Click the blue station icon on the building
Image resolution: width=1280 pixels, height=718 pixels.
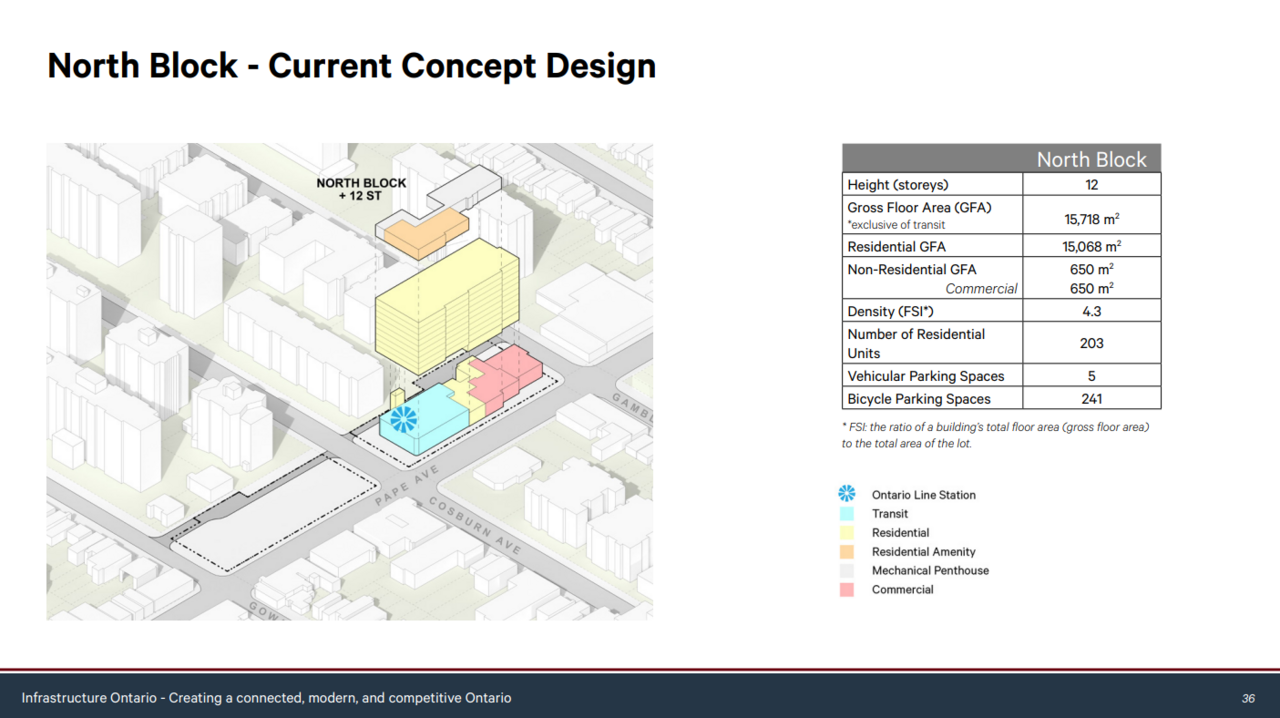click(x=402, y=418)
